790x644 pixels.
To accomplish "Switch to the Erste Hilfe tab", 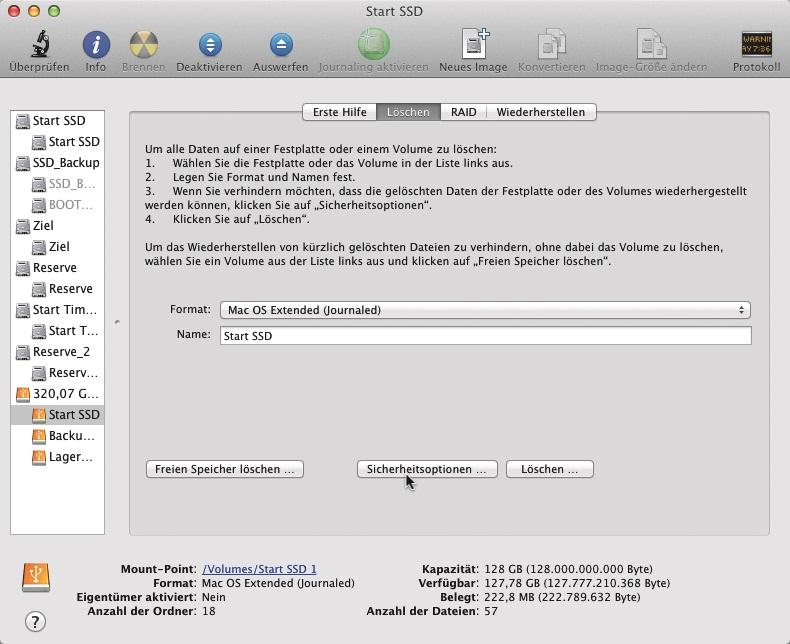I will (340, 112).
